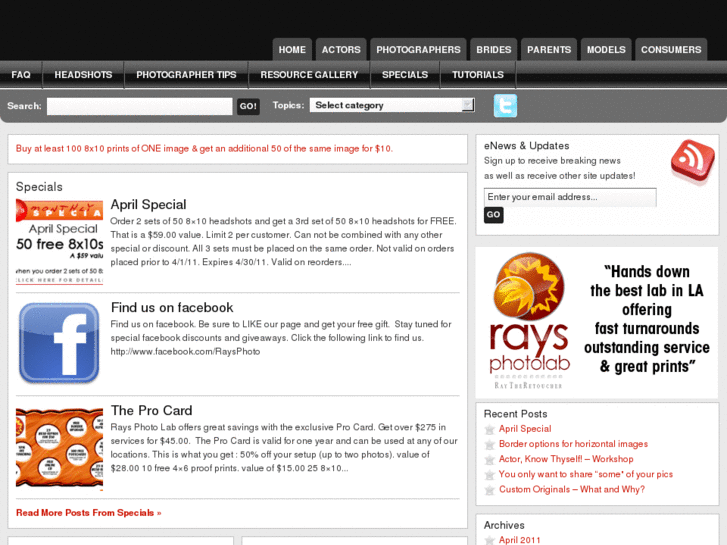Open the HEADSHOTS menu item
Image resolution: width=727 pixels, height=545 pixels.
(x=83, y=75)
